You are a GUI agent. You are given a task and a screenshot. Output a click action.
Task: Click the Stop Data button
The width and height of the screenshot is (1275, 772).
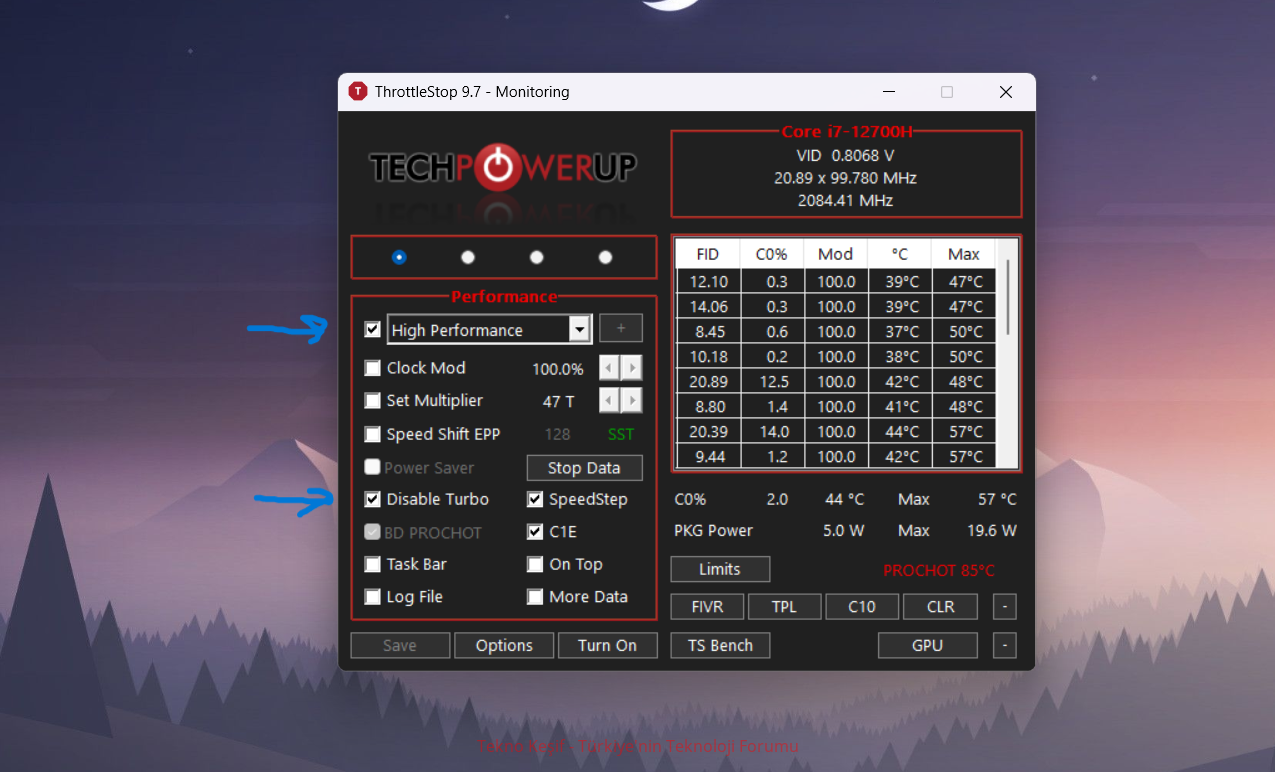coord(584,468)
